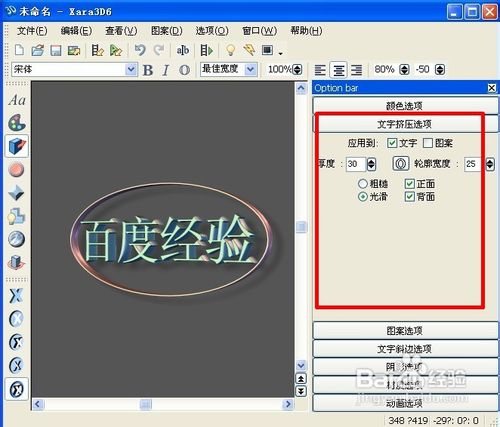Open the animation options tool in left sidebar
The image size is (500, 427).
16,262
